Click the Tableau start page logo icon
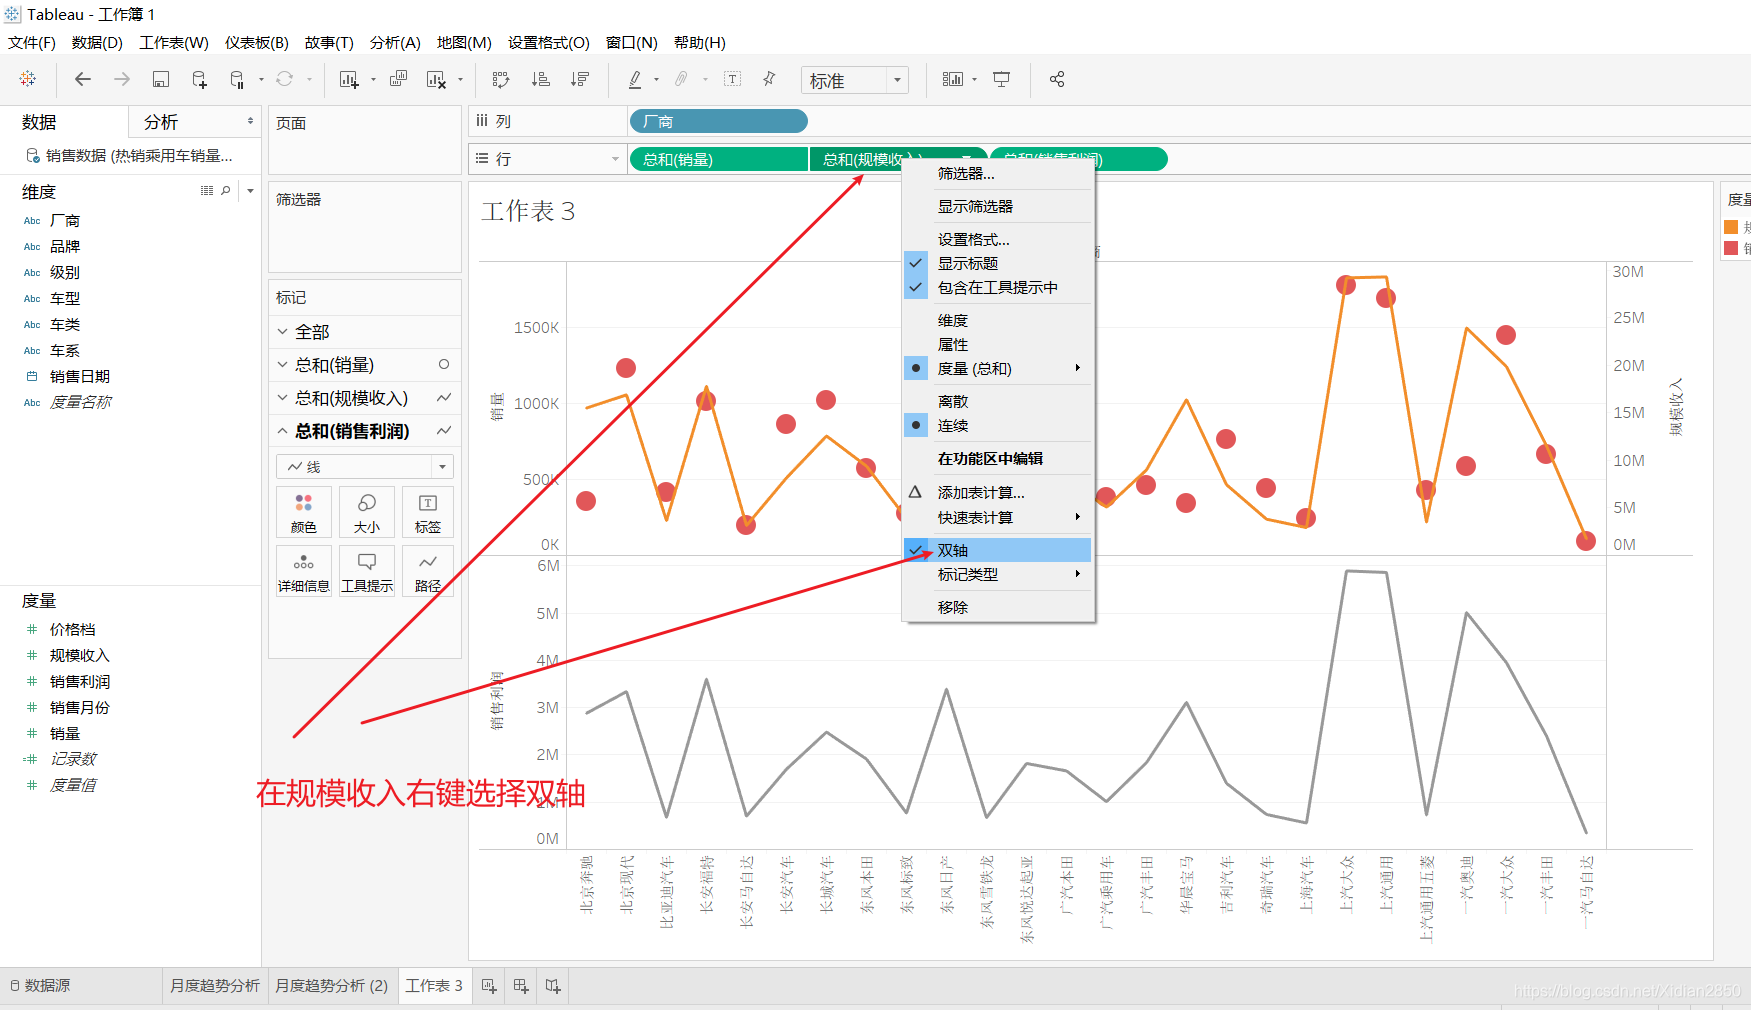Screen dimensions: 1751x1010 coord(27,79)
